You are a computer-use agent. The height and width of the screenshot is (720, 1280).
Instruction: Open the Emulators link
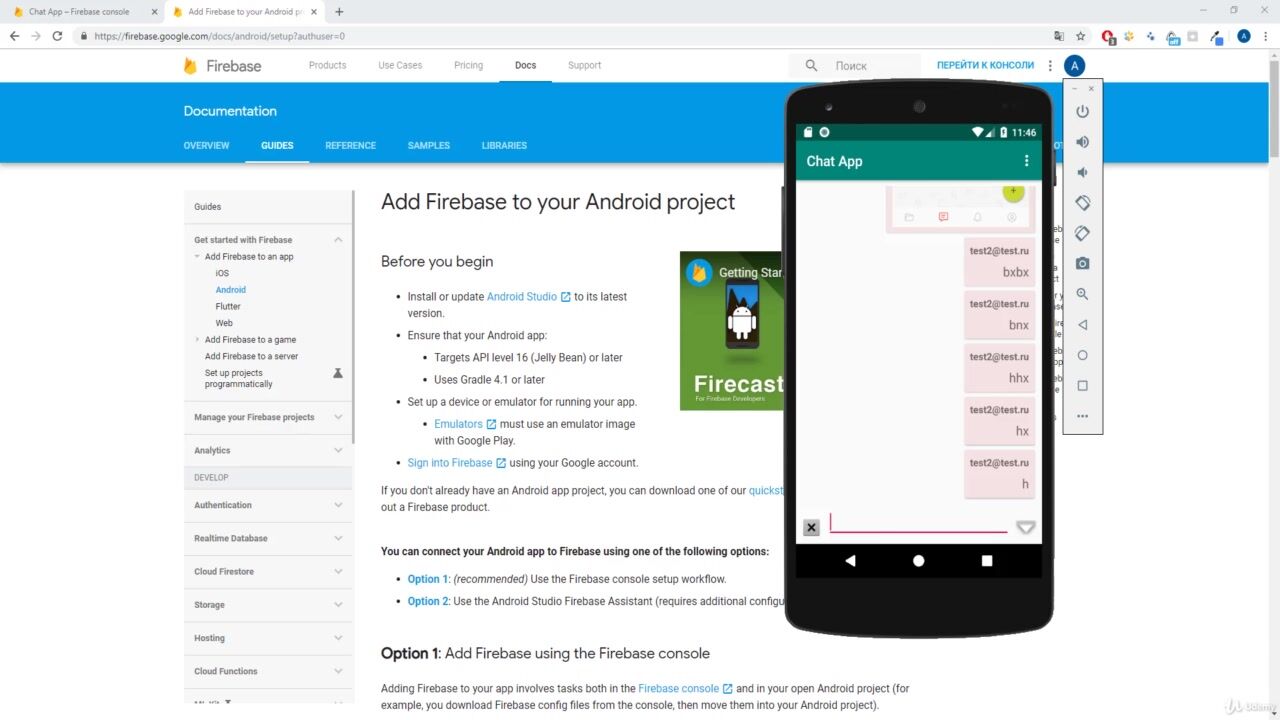click(x=465, y=424)
